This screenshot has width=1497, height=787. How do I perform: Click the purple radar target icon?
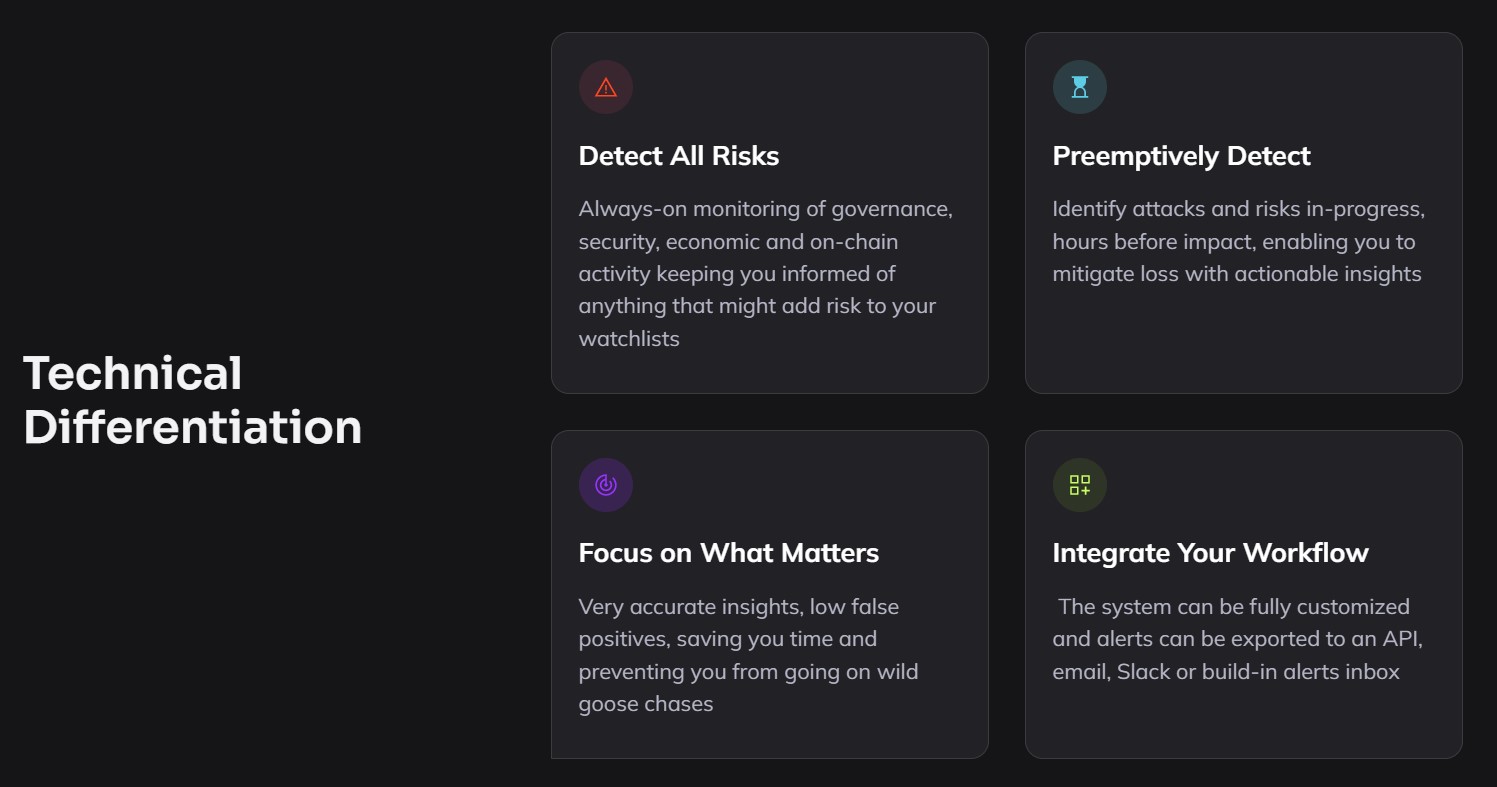(x=605, y=485)
